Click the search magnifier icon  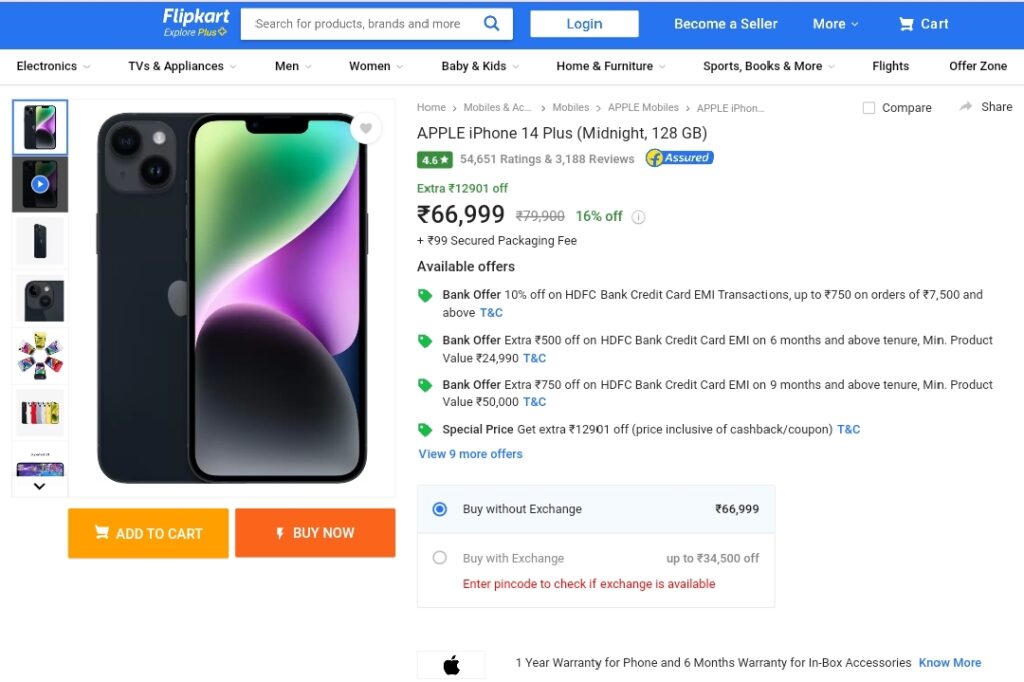tap(491, 24)
